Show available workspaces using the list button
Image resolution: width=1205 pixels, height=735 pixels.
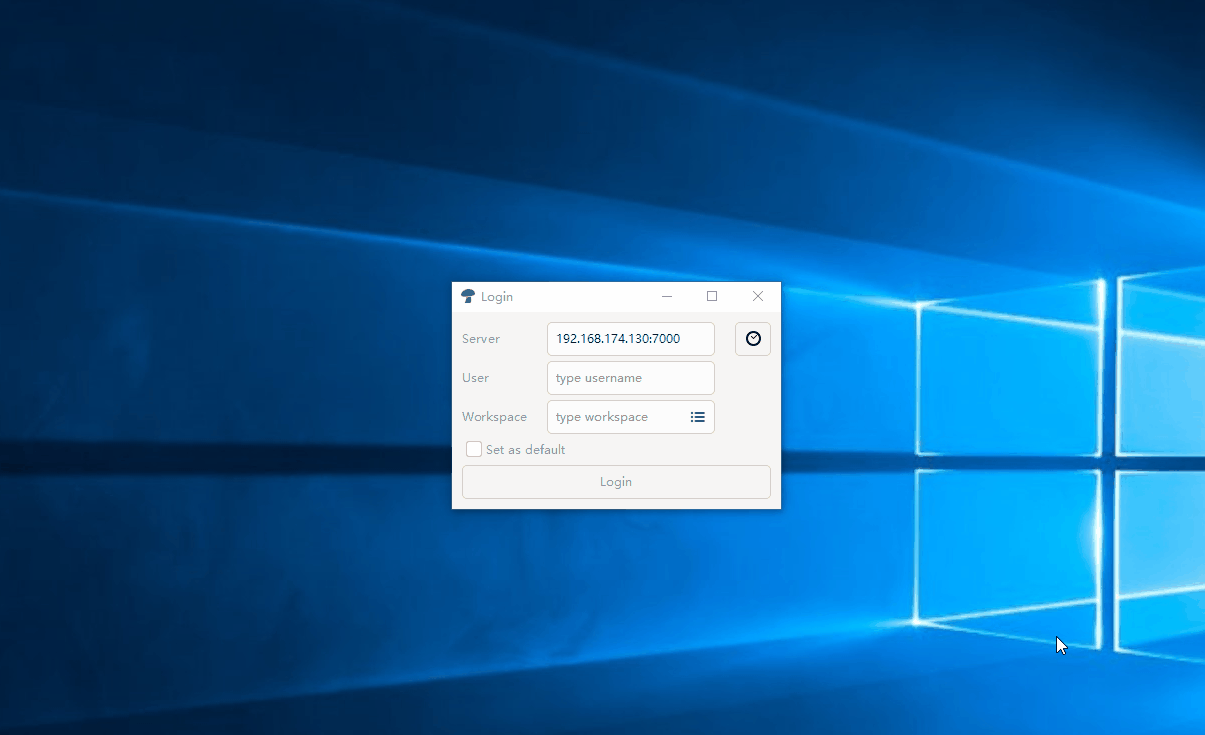697,416
